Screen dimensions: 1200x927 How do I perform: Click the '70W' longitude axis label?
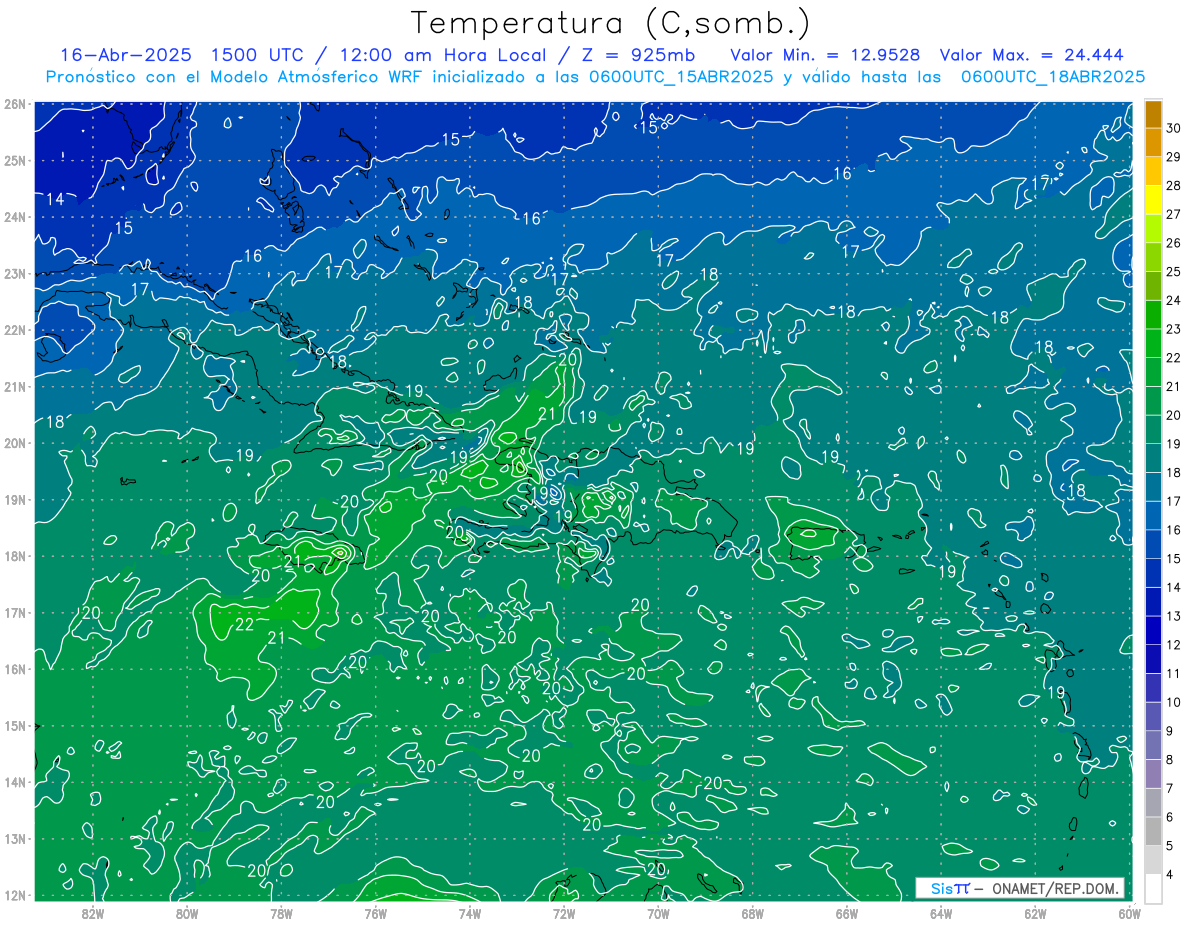click(x=658, y=912)
